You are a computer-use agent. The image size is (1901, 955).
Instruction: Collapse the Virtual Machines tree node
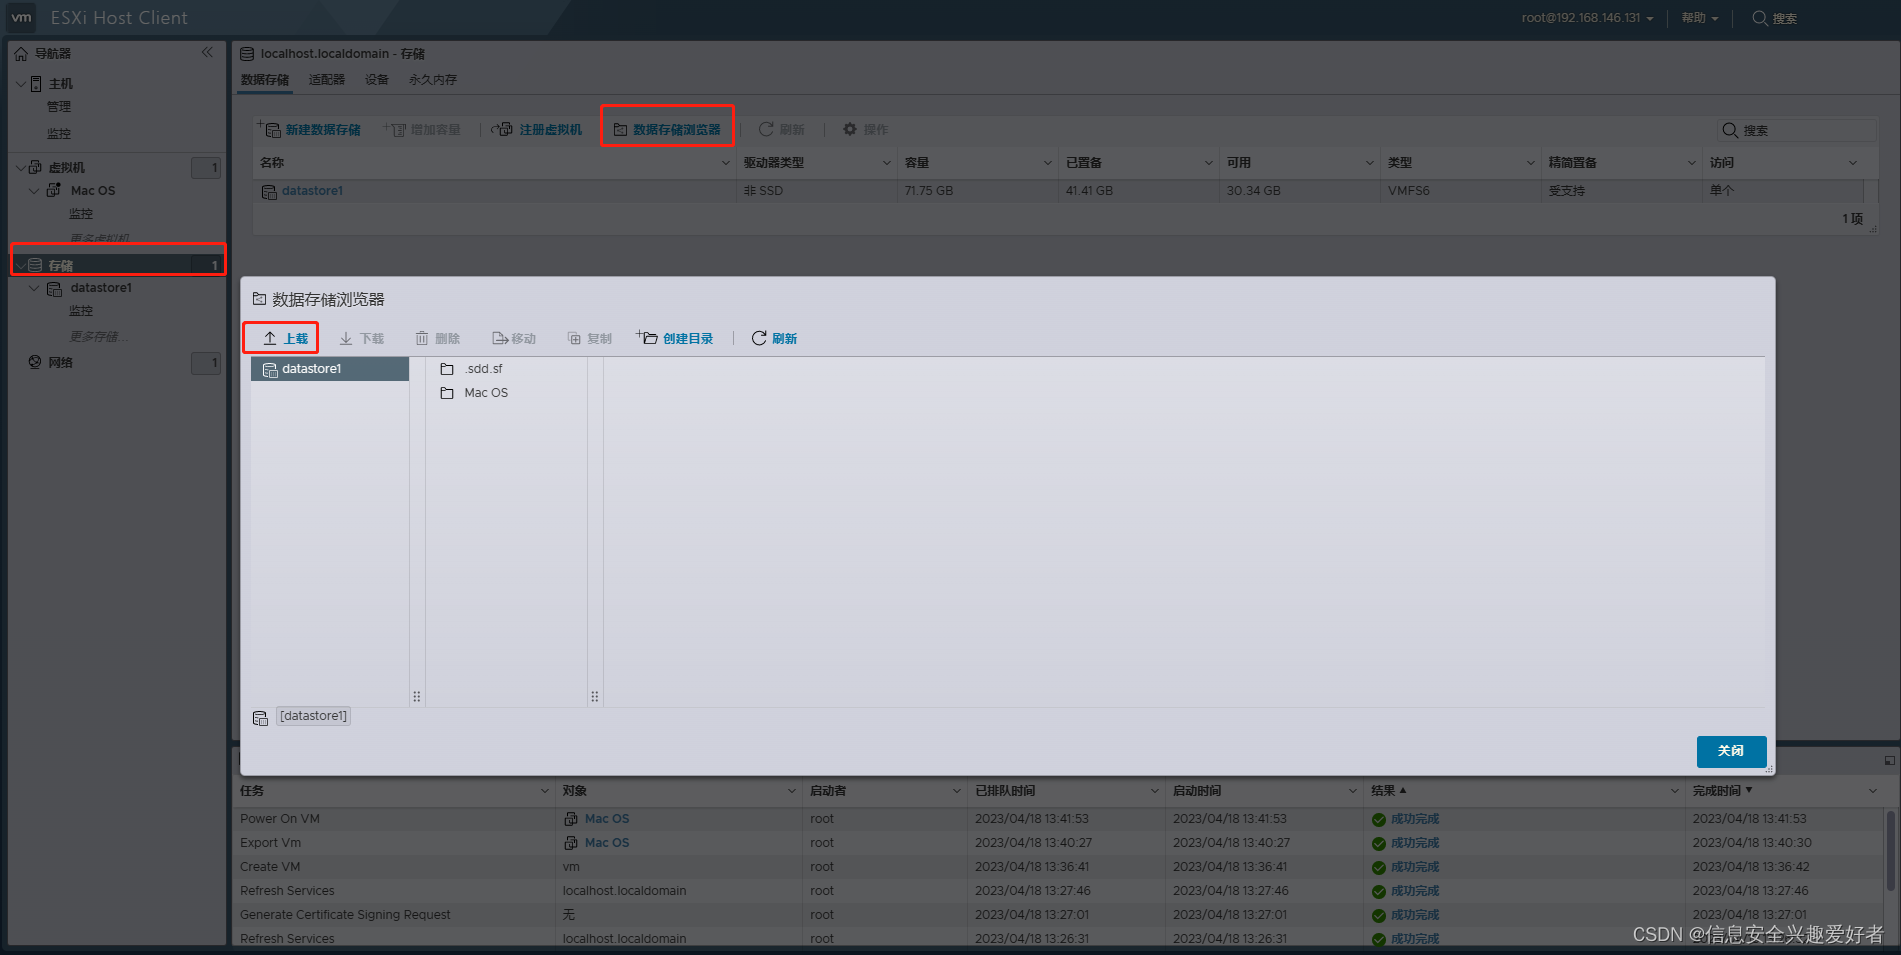click(20, 167)
